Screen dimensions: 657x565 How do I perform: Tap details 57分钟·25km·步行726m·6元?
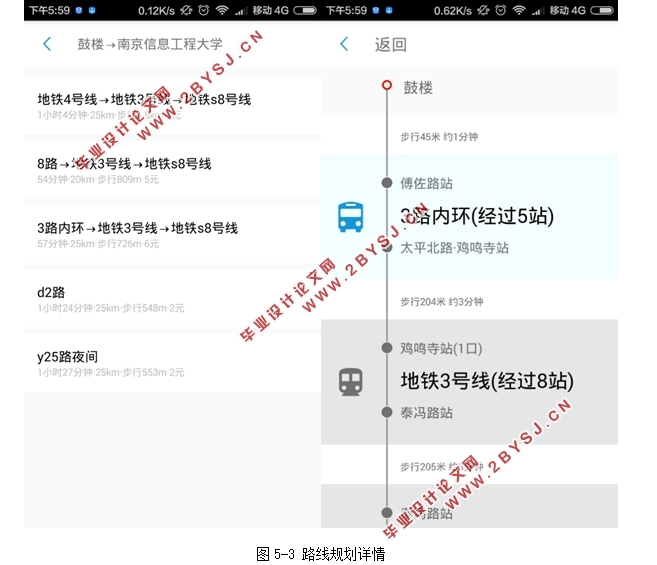click(98, 244)
